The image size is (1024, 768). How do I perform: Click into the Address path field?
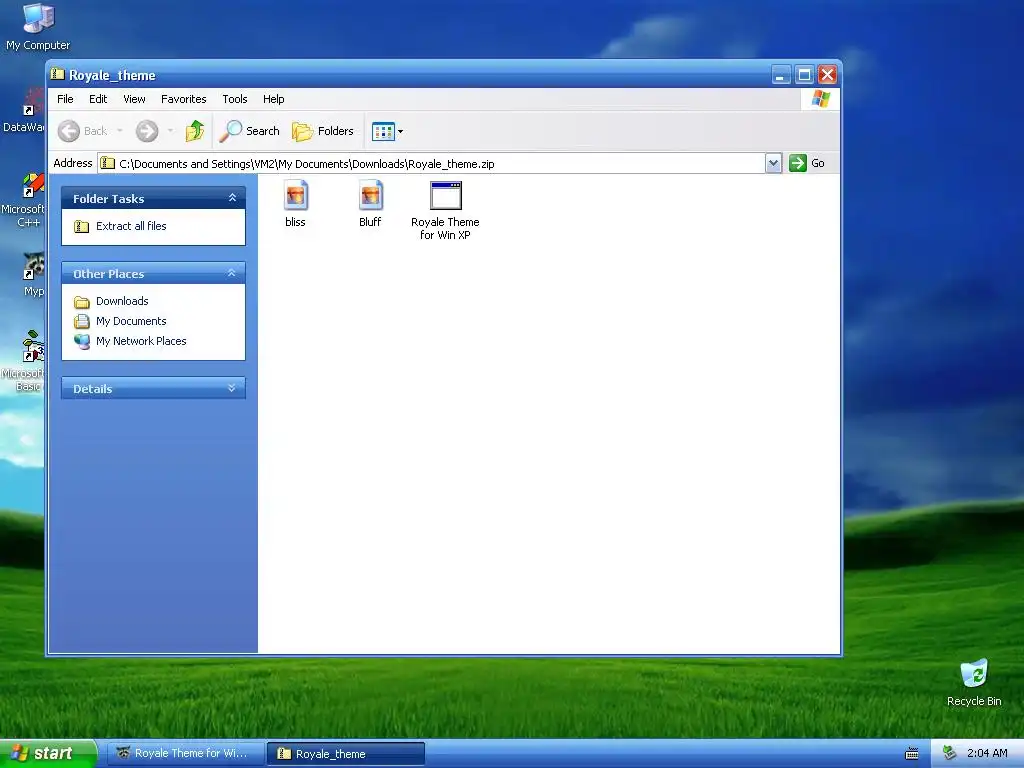coord(432,163)
